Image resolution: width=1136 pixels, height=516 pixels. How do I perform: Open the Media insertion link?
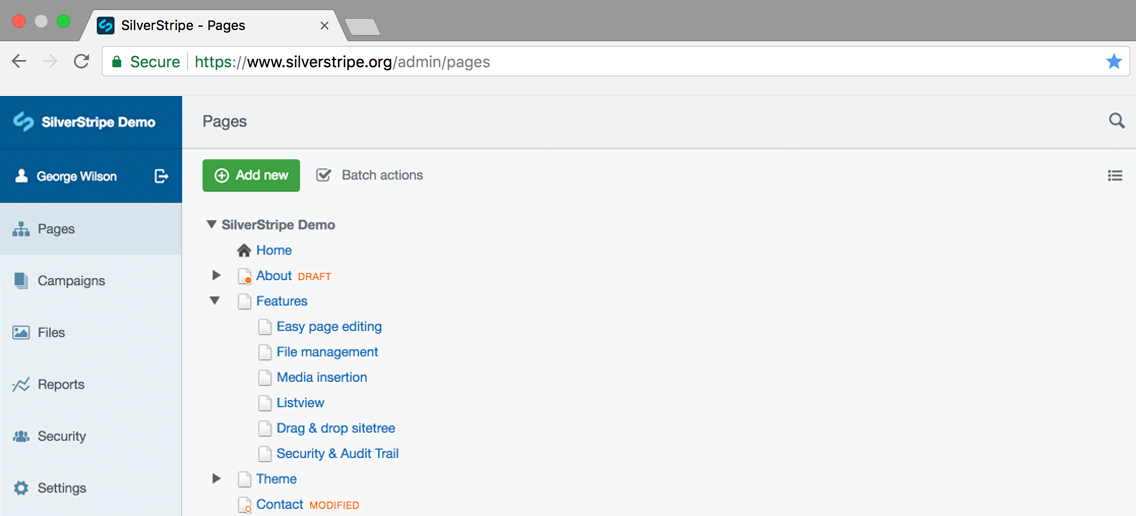pos(322,378)
